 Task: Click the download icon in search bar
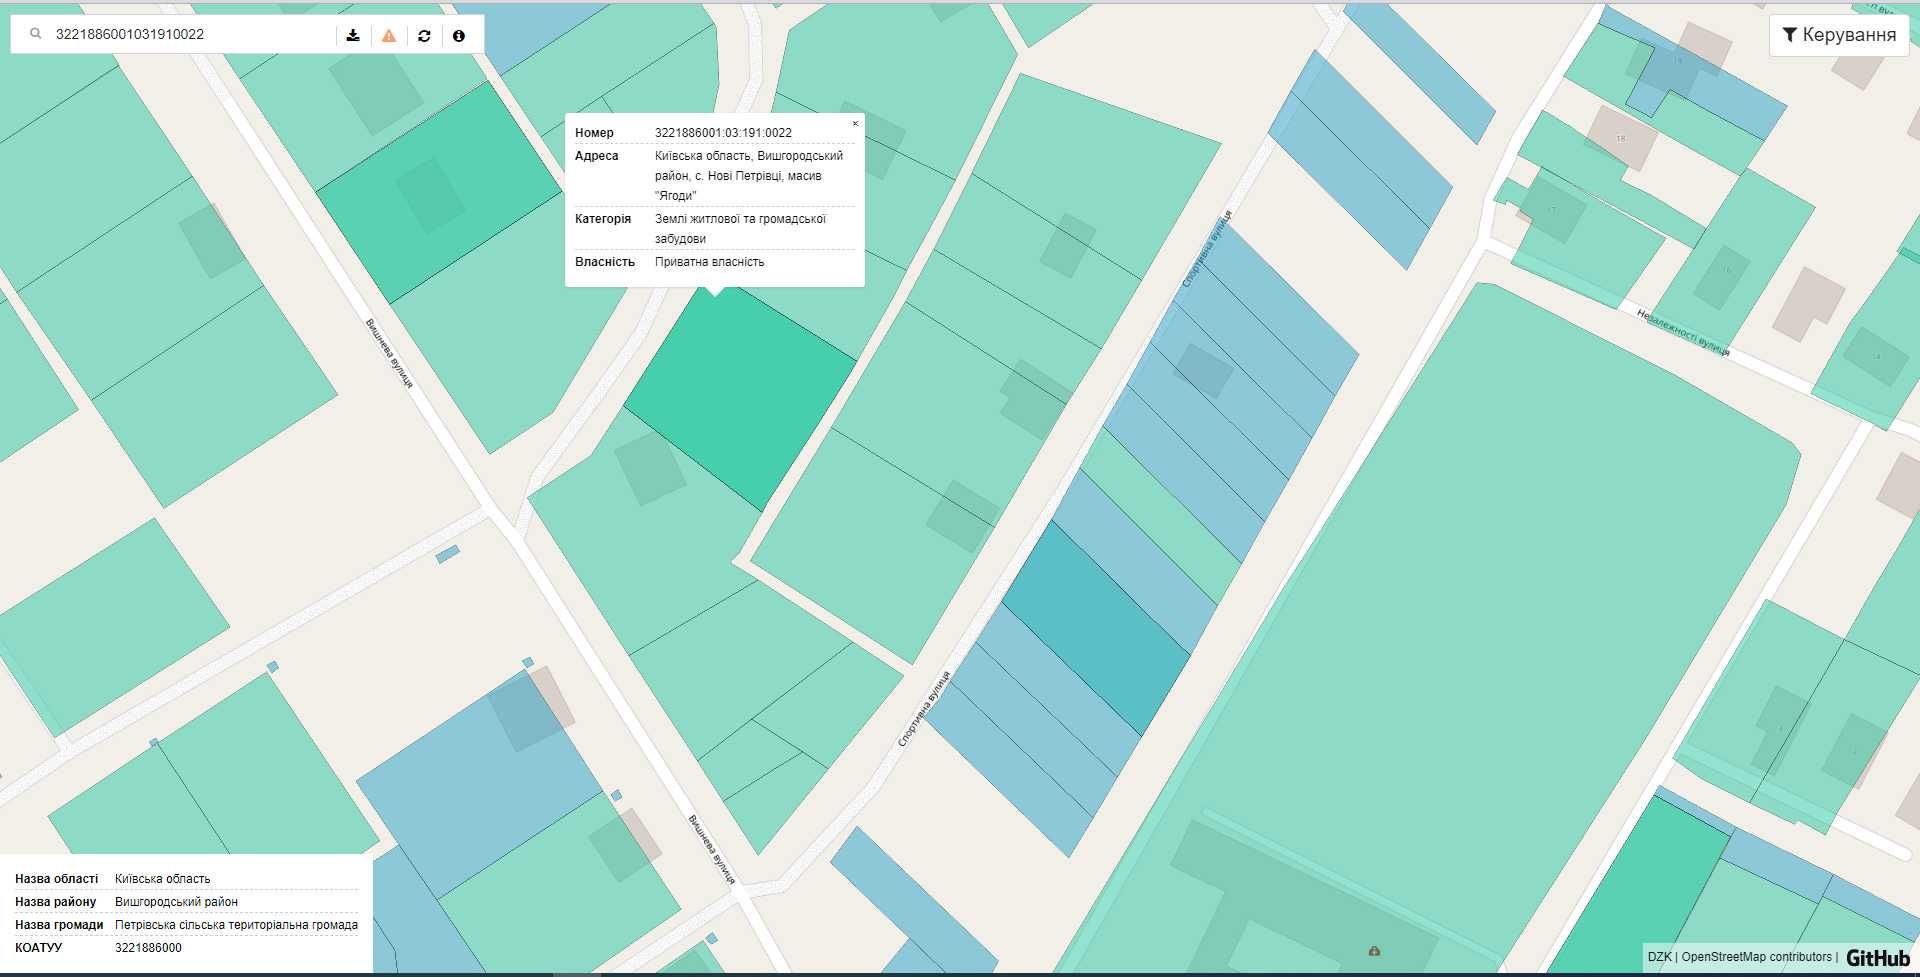pos(353,35)
